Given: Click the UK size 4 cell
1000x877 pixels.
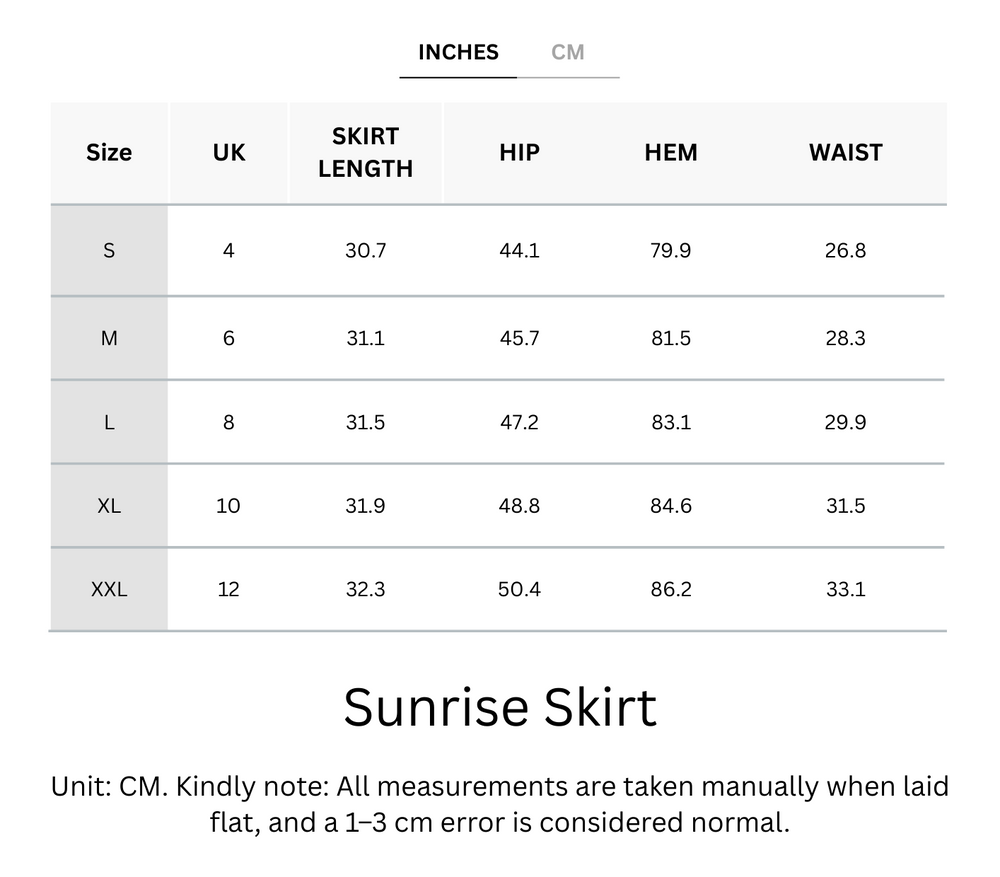Looking at the screenshot, I should [228, 251].
